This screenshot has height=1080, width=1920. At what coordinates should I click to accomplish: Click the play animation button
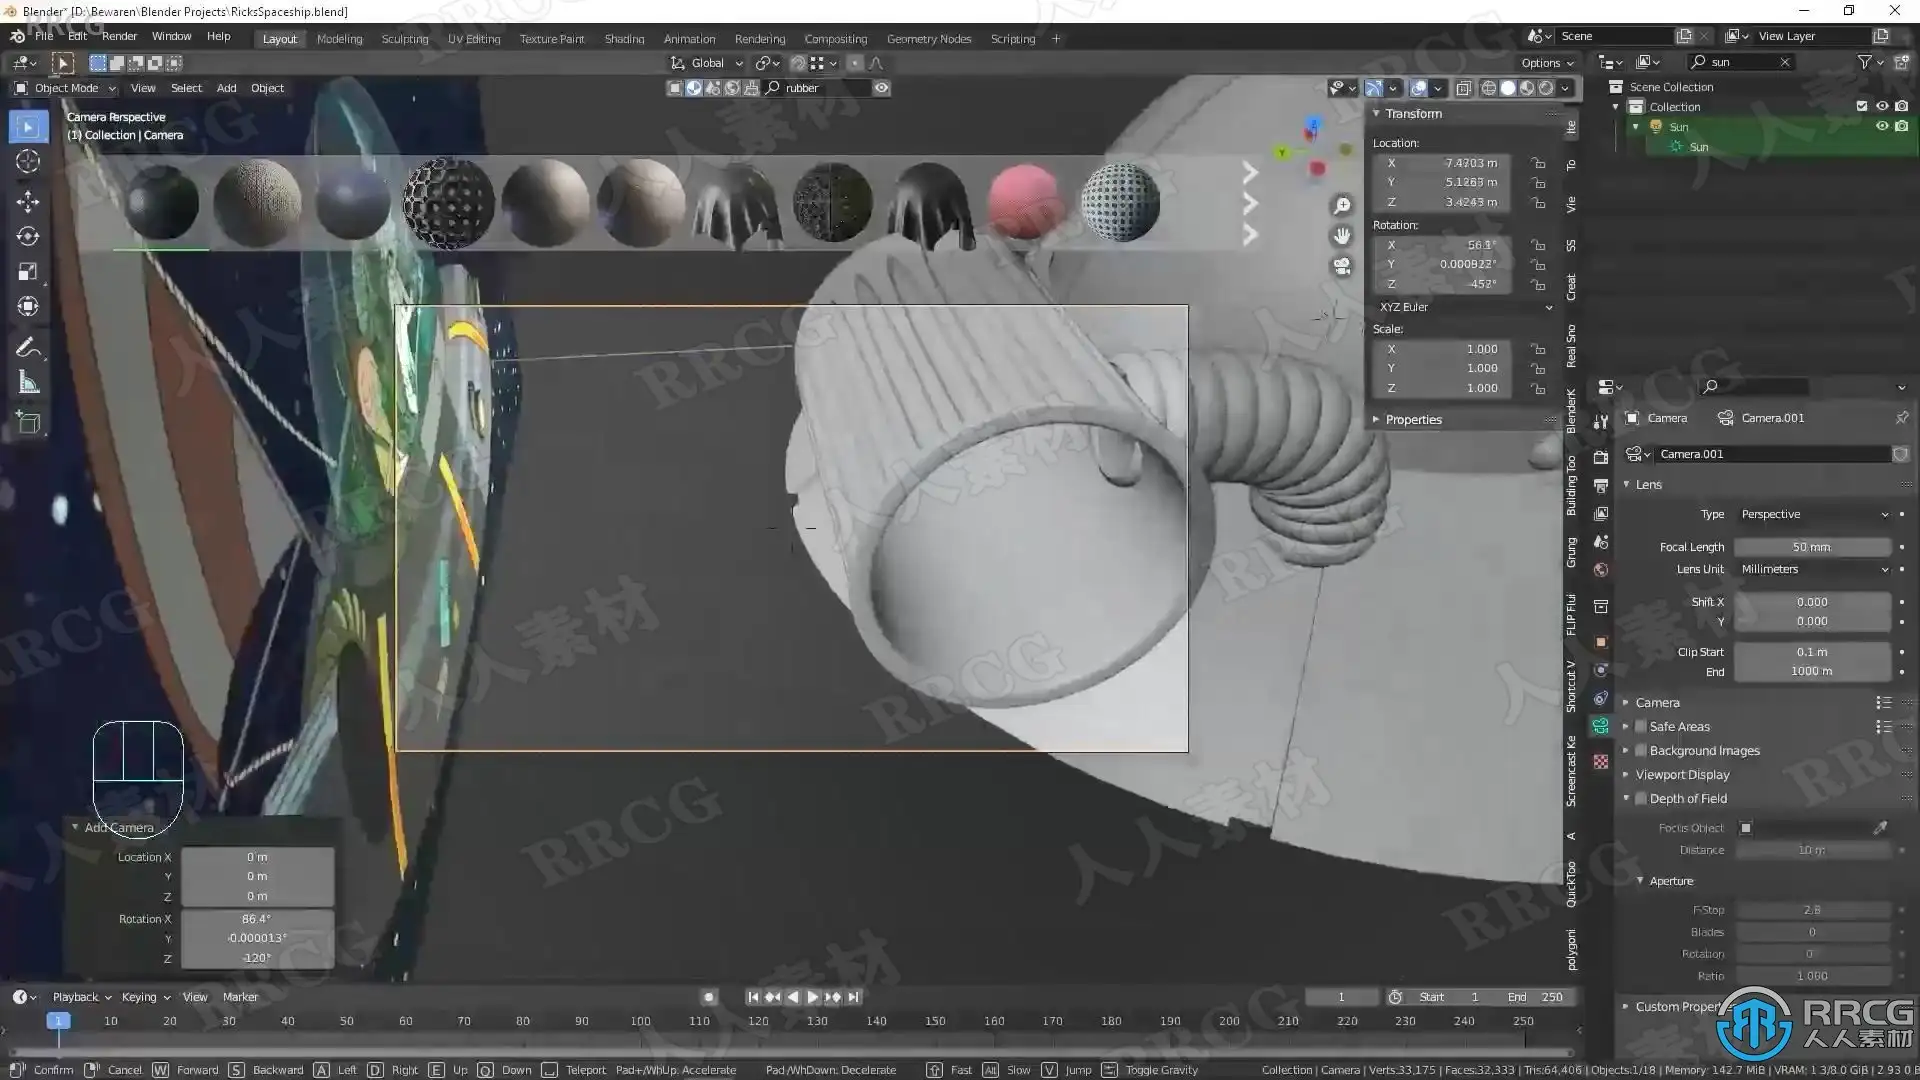click(x=812, y=997)
